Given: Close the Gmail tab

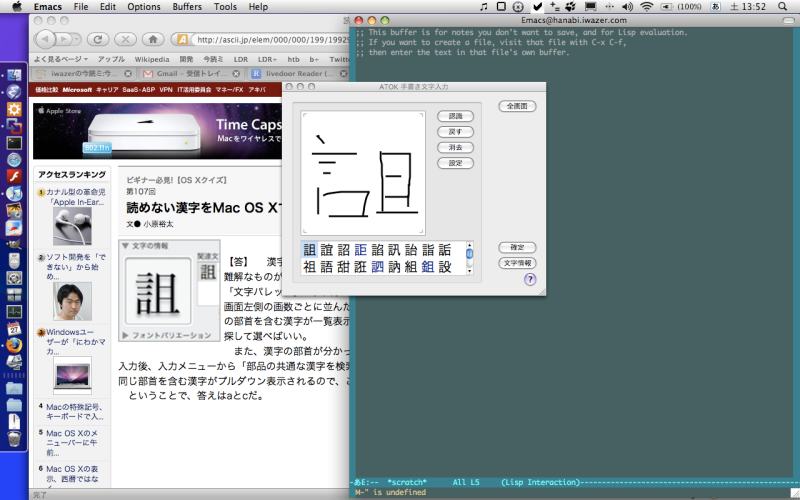Looking at the screenshot, I should (x=236, y=73).
